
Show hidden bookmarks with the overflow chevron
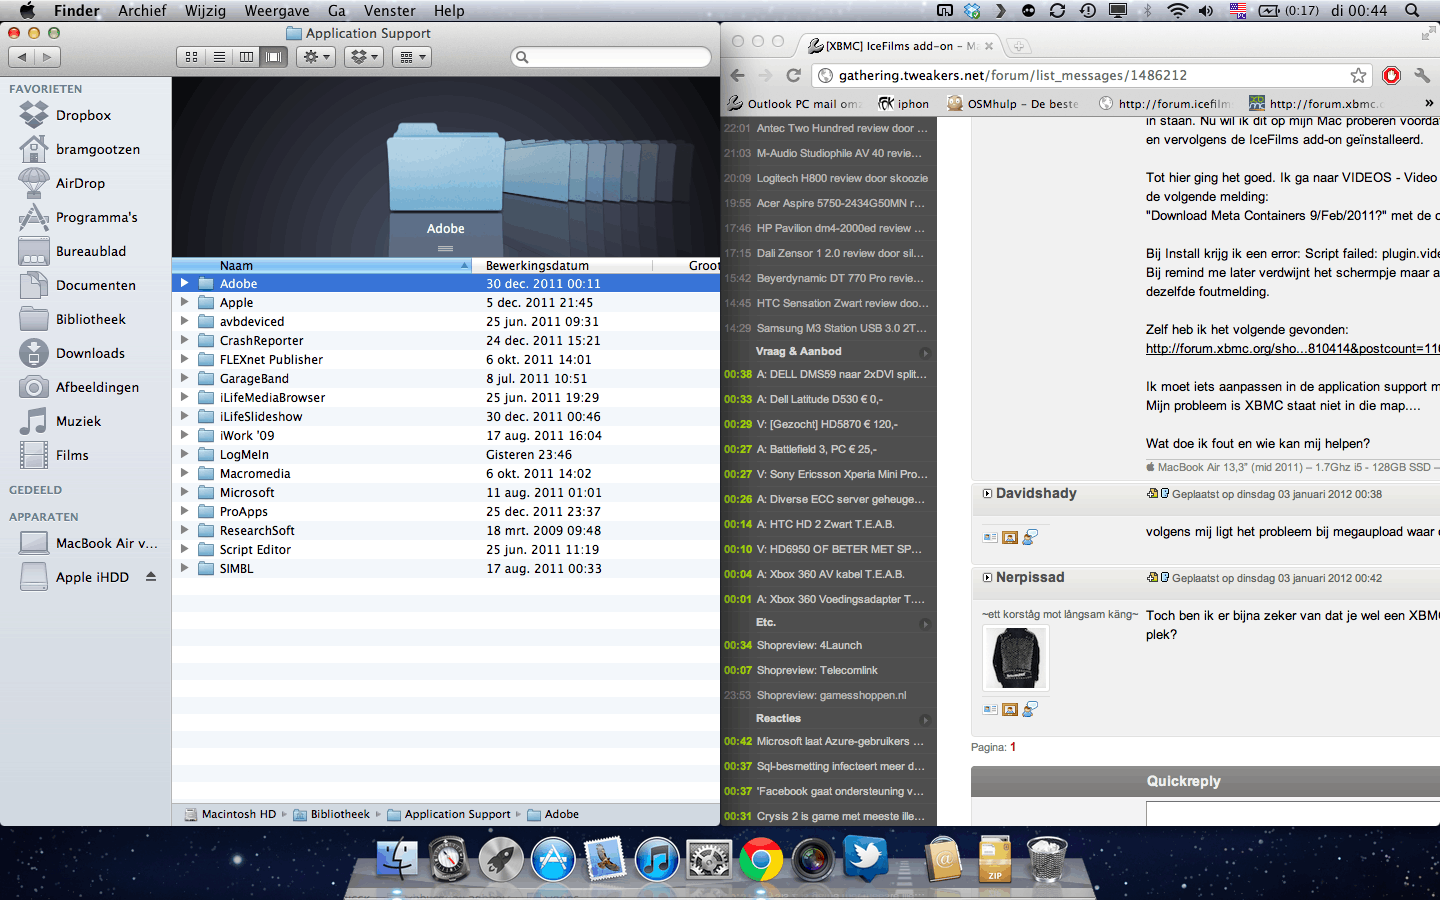1429,103
